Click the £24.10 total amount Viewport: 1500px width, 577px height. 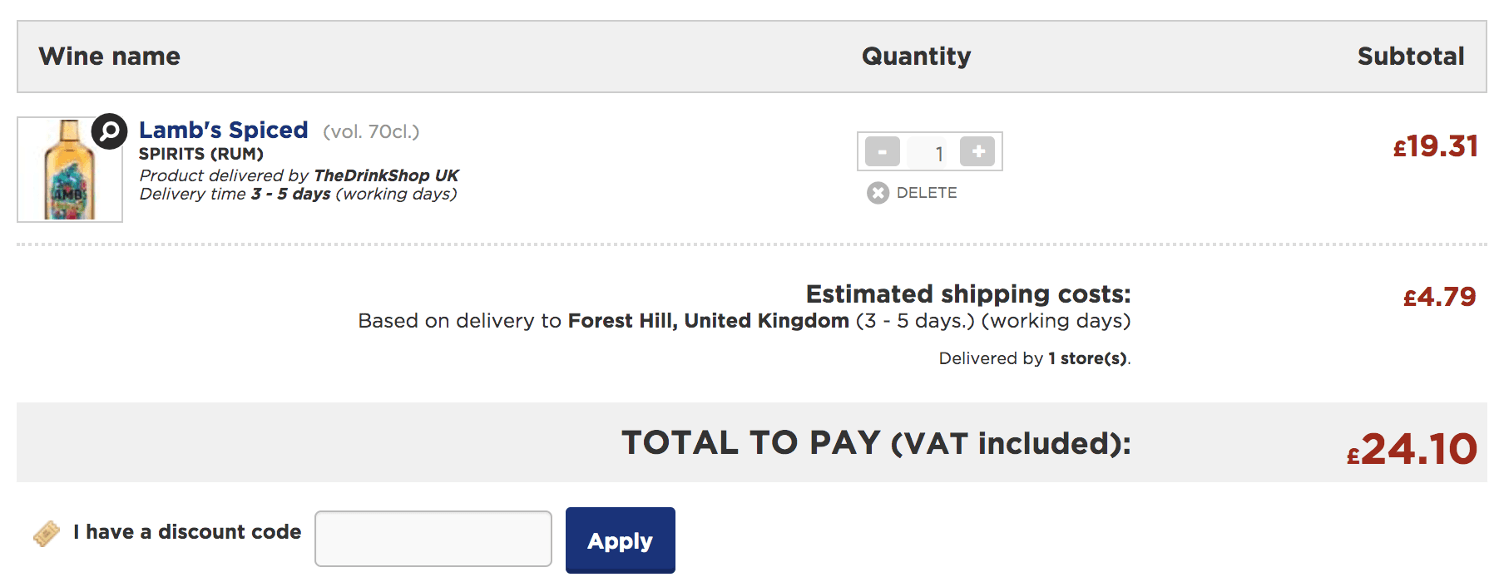tap(1411, 449)
